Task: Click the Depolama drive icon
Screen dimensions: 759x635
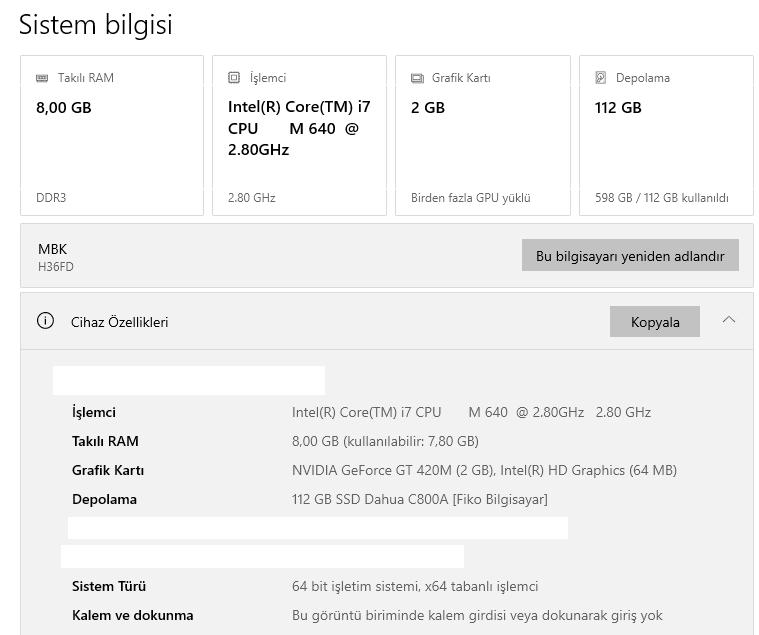Action: tap(601, 78)
